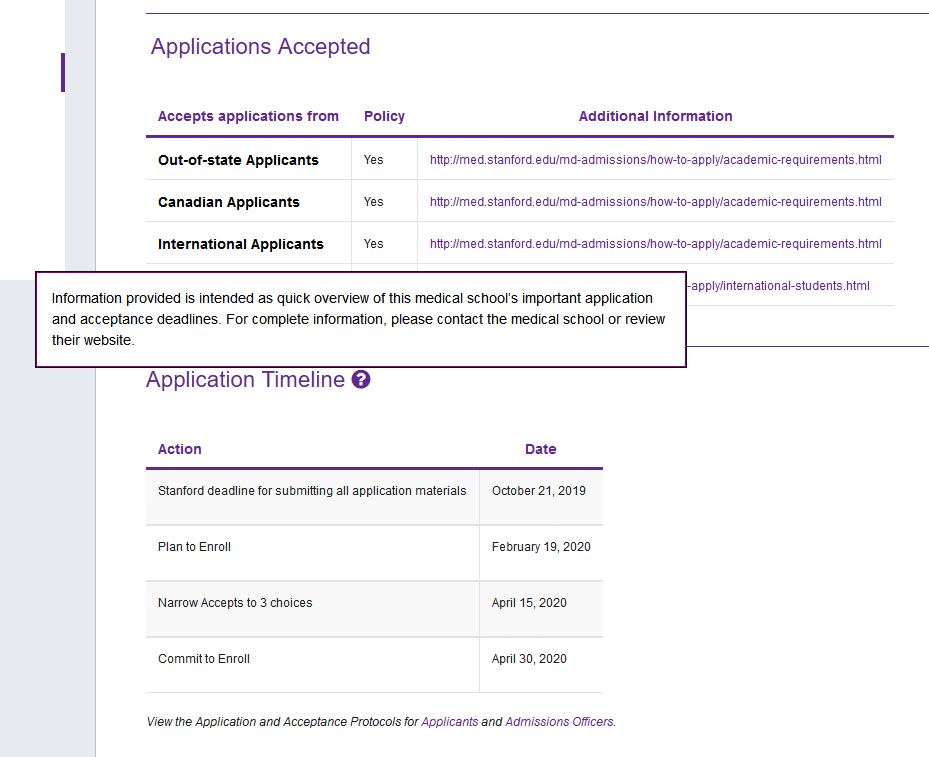Viewport: 929px width, 757px height.
Task: Open the Admissions Officers protocols link
Action: click(559, 722)
